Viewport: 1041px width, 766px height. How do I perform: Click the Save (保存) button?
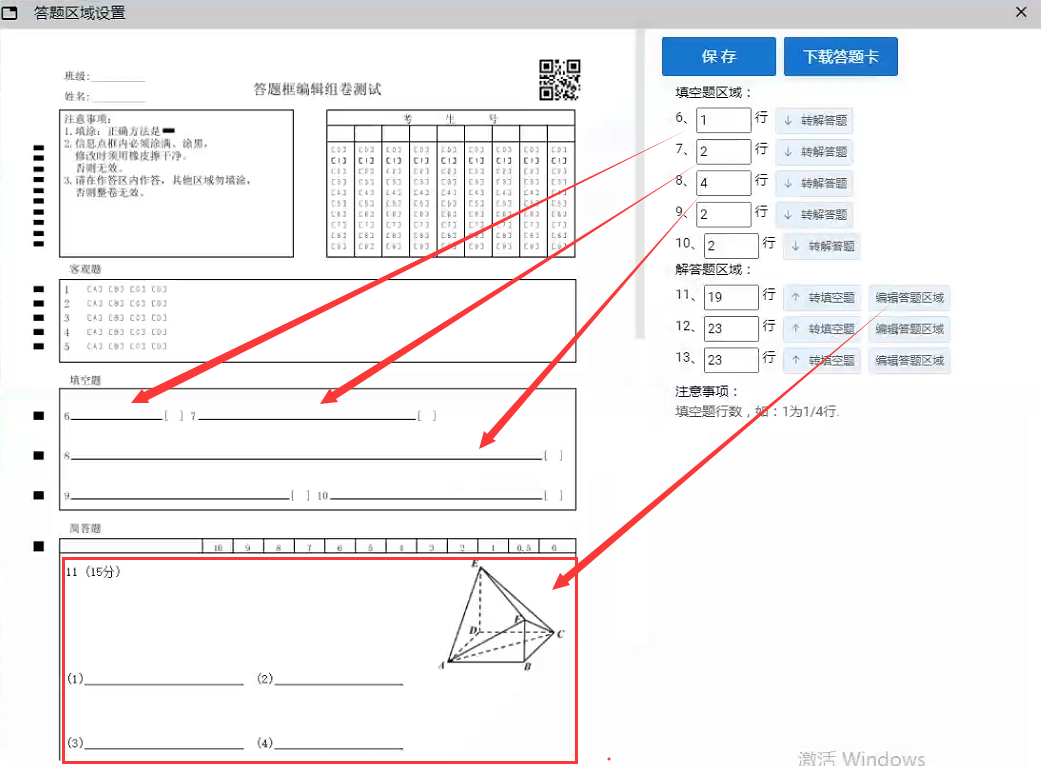[718, 57]
